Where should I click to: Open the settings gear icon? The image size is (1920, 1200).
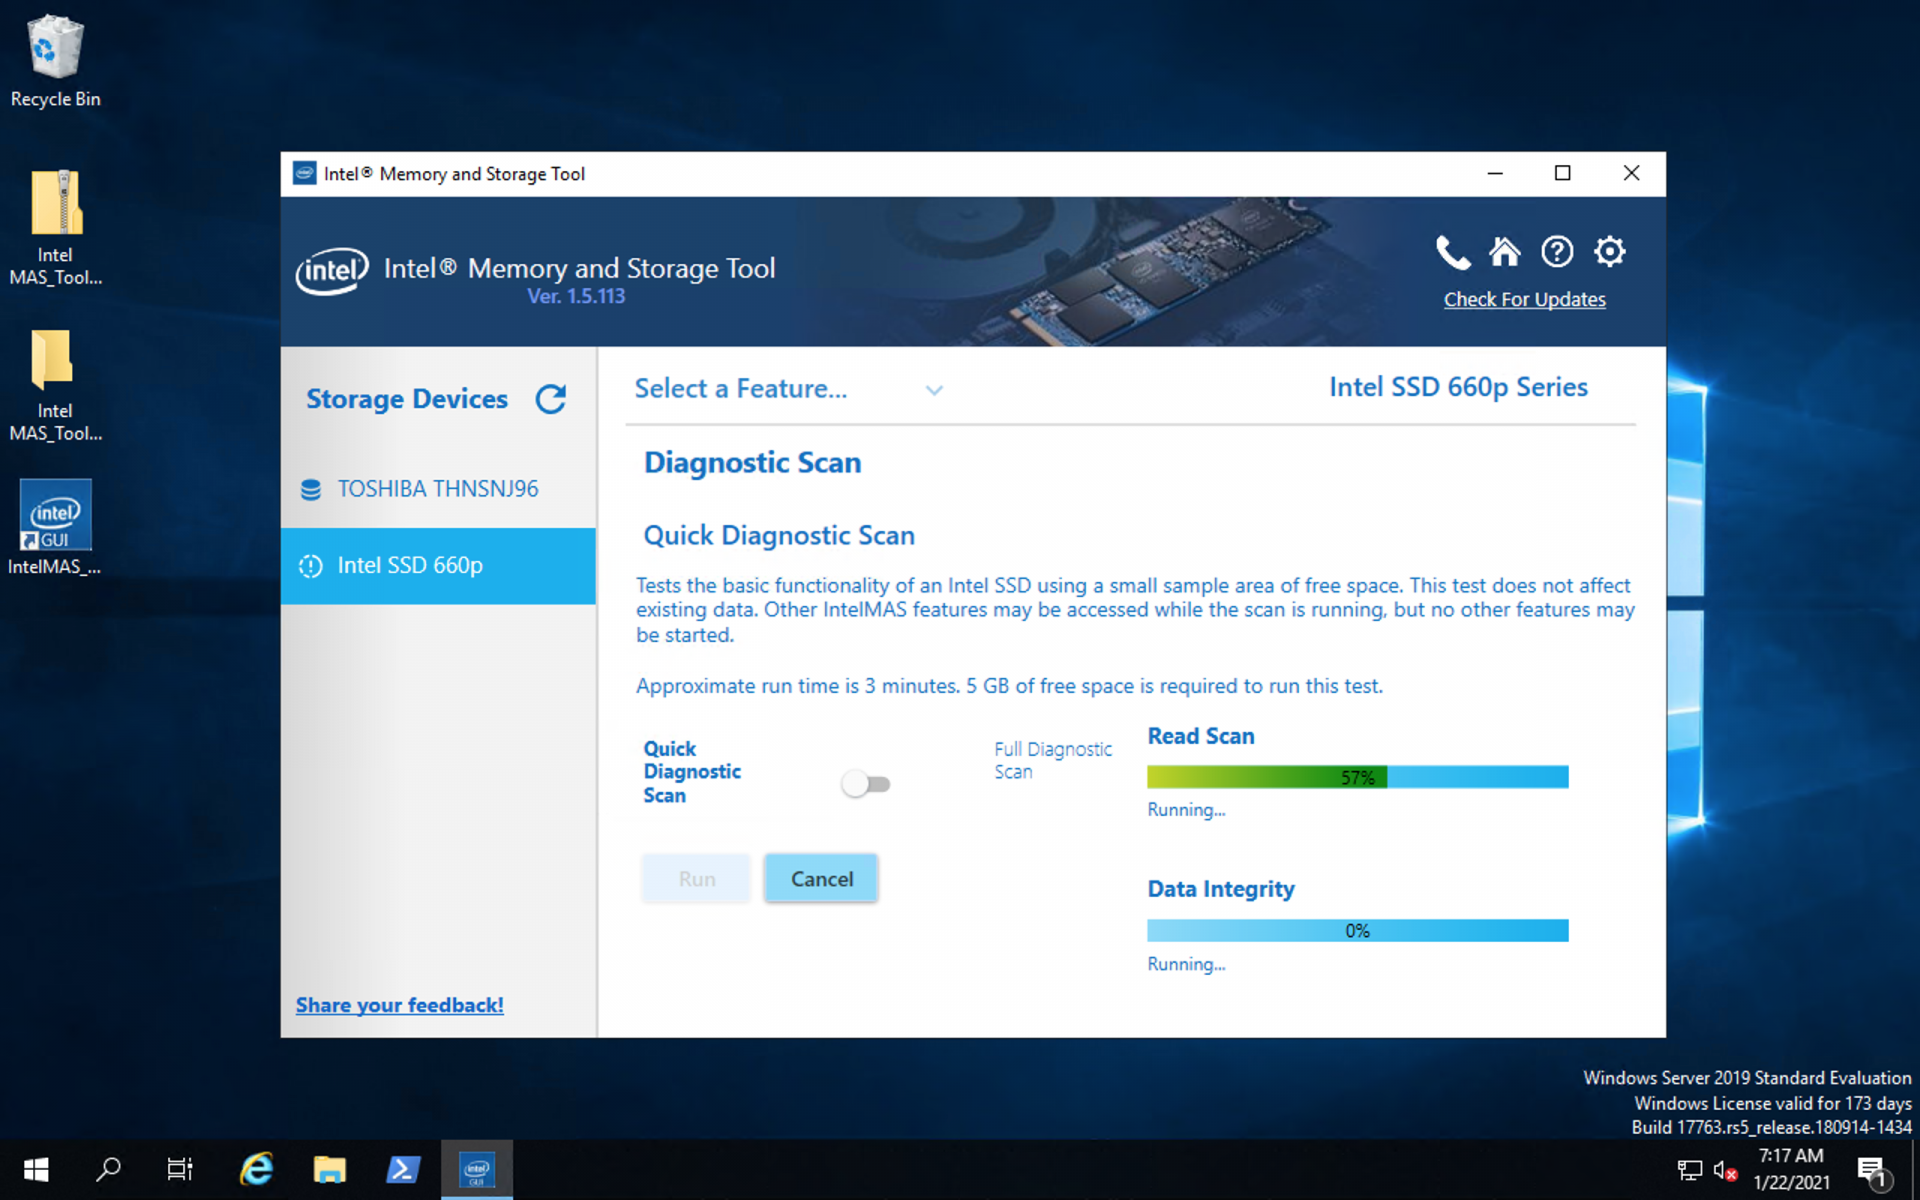(x=1609, y=252)
